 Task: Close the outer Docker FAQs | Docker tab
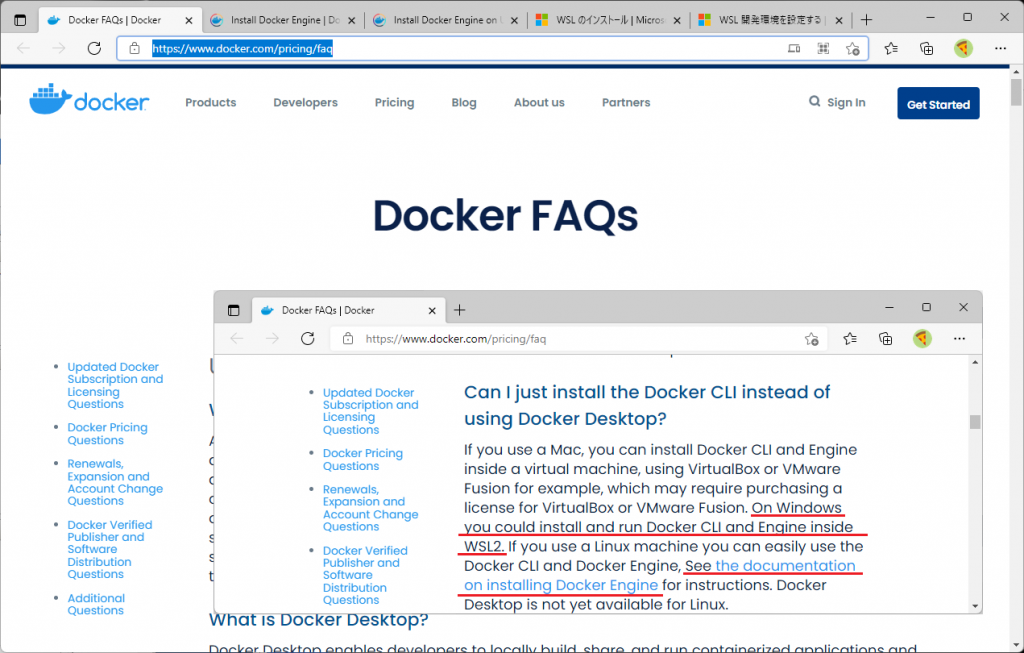click(x=189, y=20)
